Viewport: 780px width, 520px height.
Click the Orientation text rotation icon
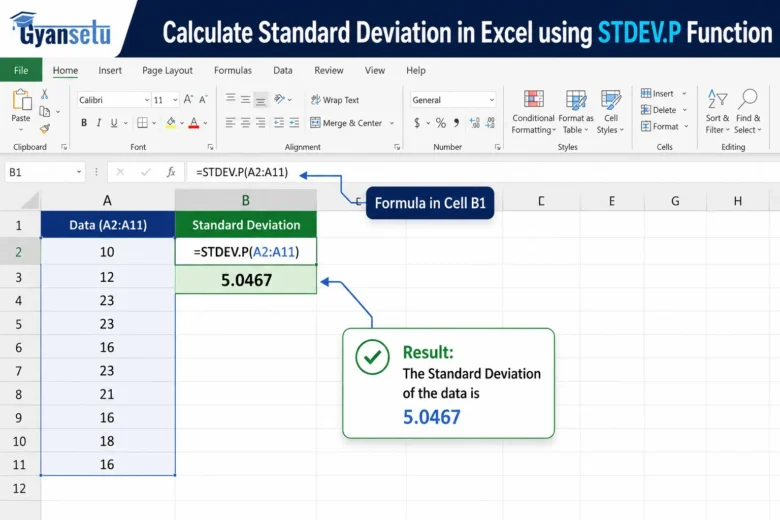tap(280, 99)
